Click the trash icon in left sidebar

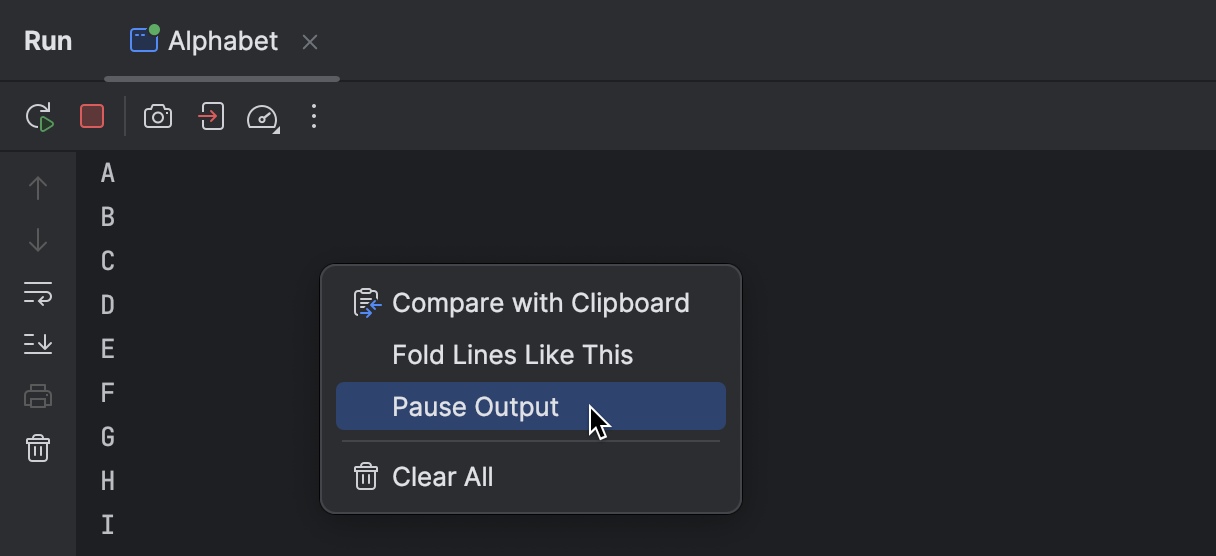pos(38,448)
